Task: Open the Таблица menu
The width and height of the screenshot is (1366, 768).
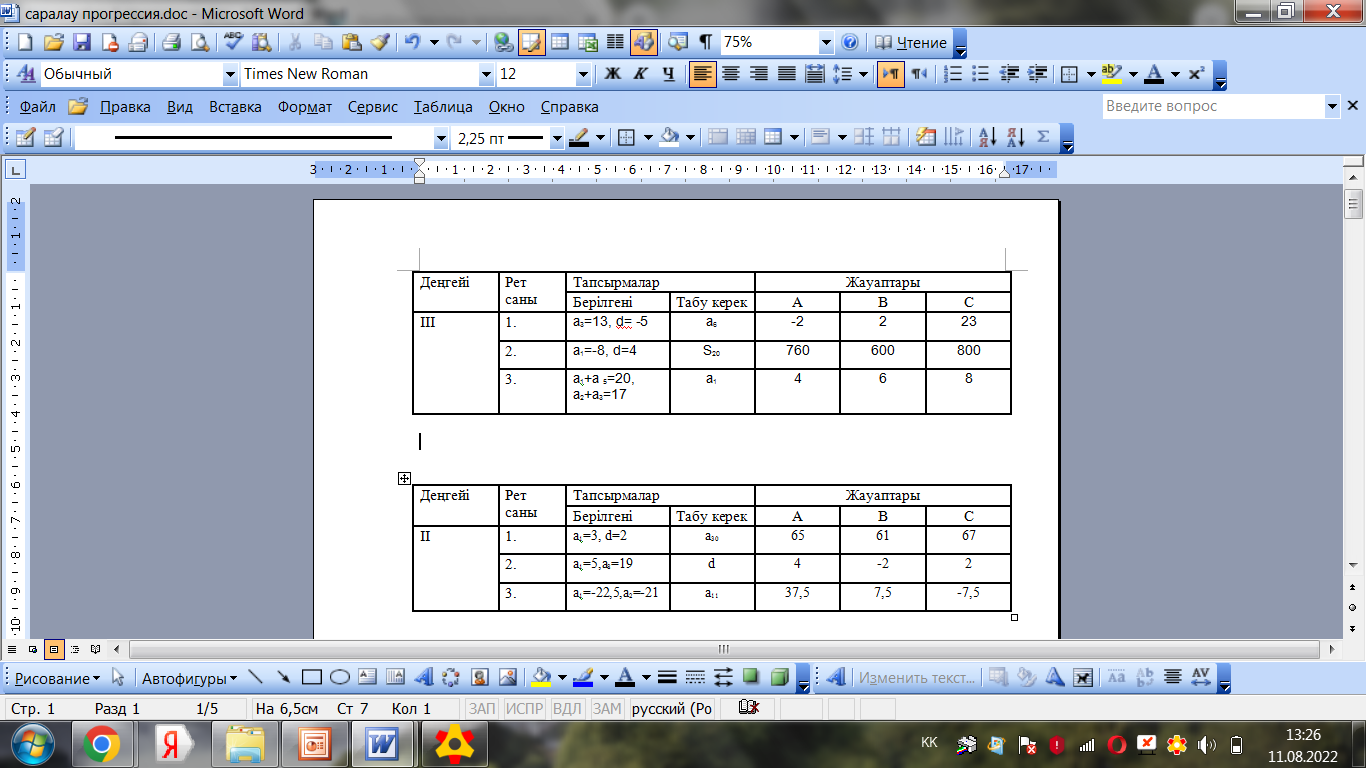Action: [x=443, y=107]
